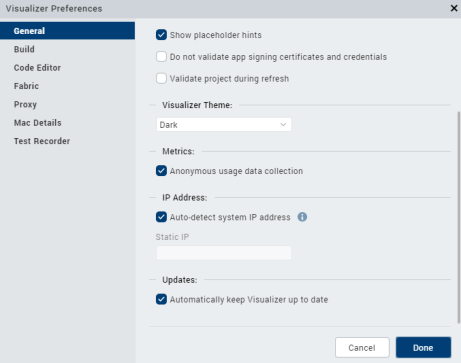Click the Visualizer Preferences title text
This screenshot has height=363, width=461.
pyautogui.click(x=54, y=9)
